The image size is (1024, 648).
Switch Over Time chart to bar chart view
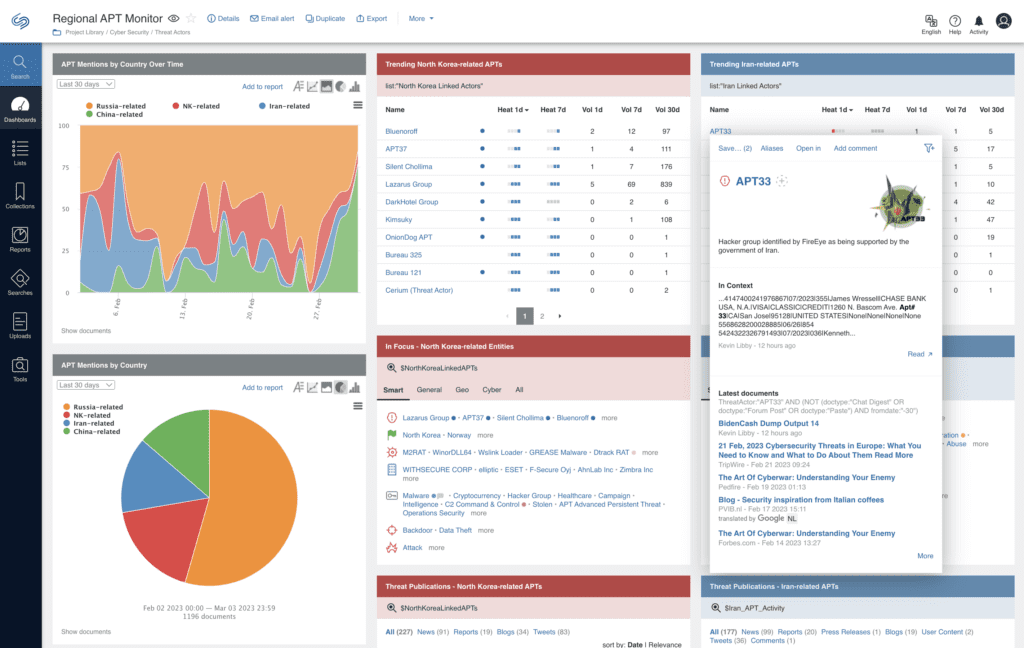tap(355, 86)
